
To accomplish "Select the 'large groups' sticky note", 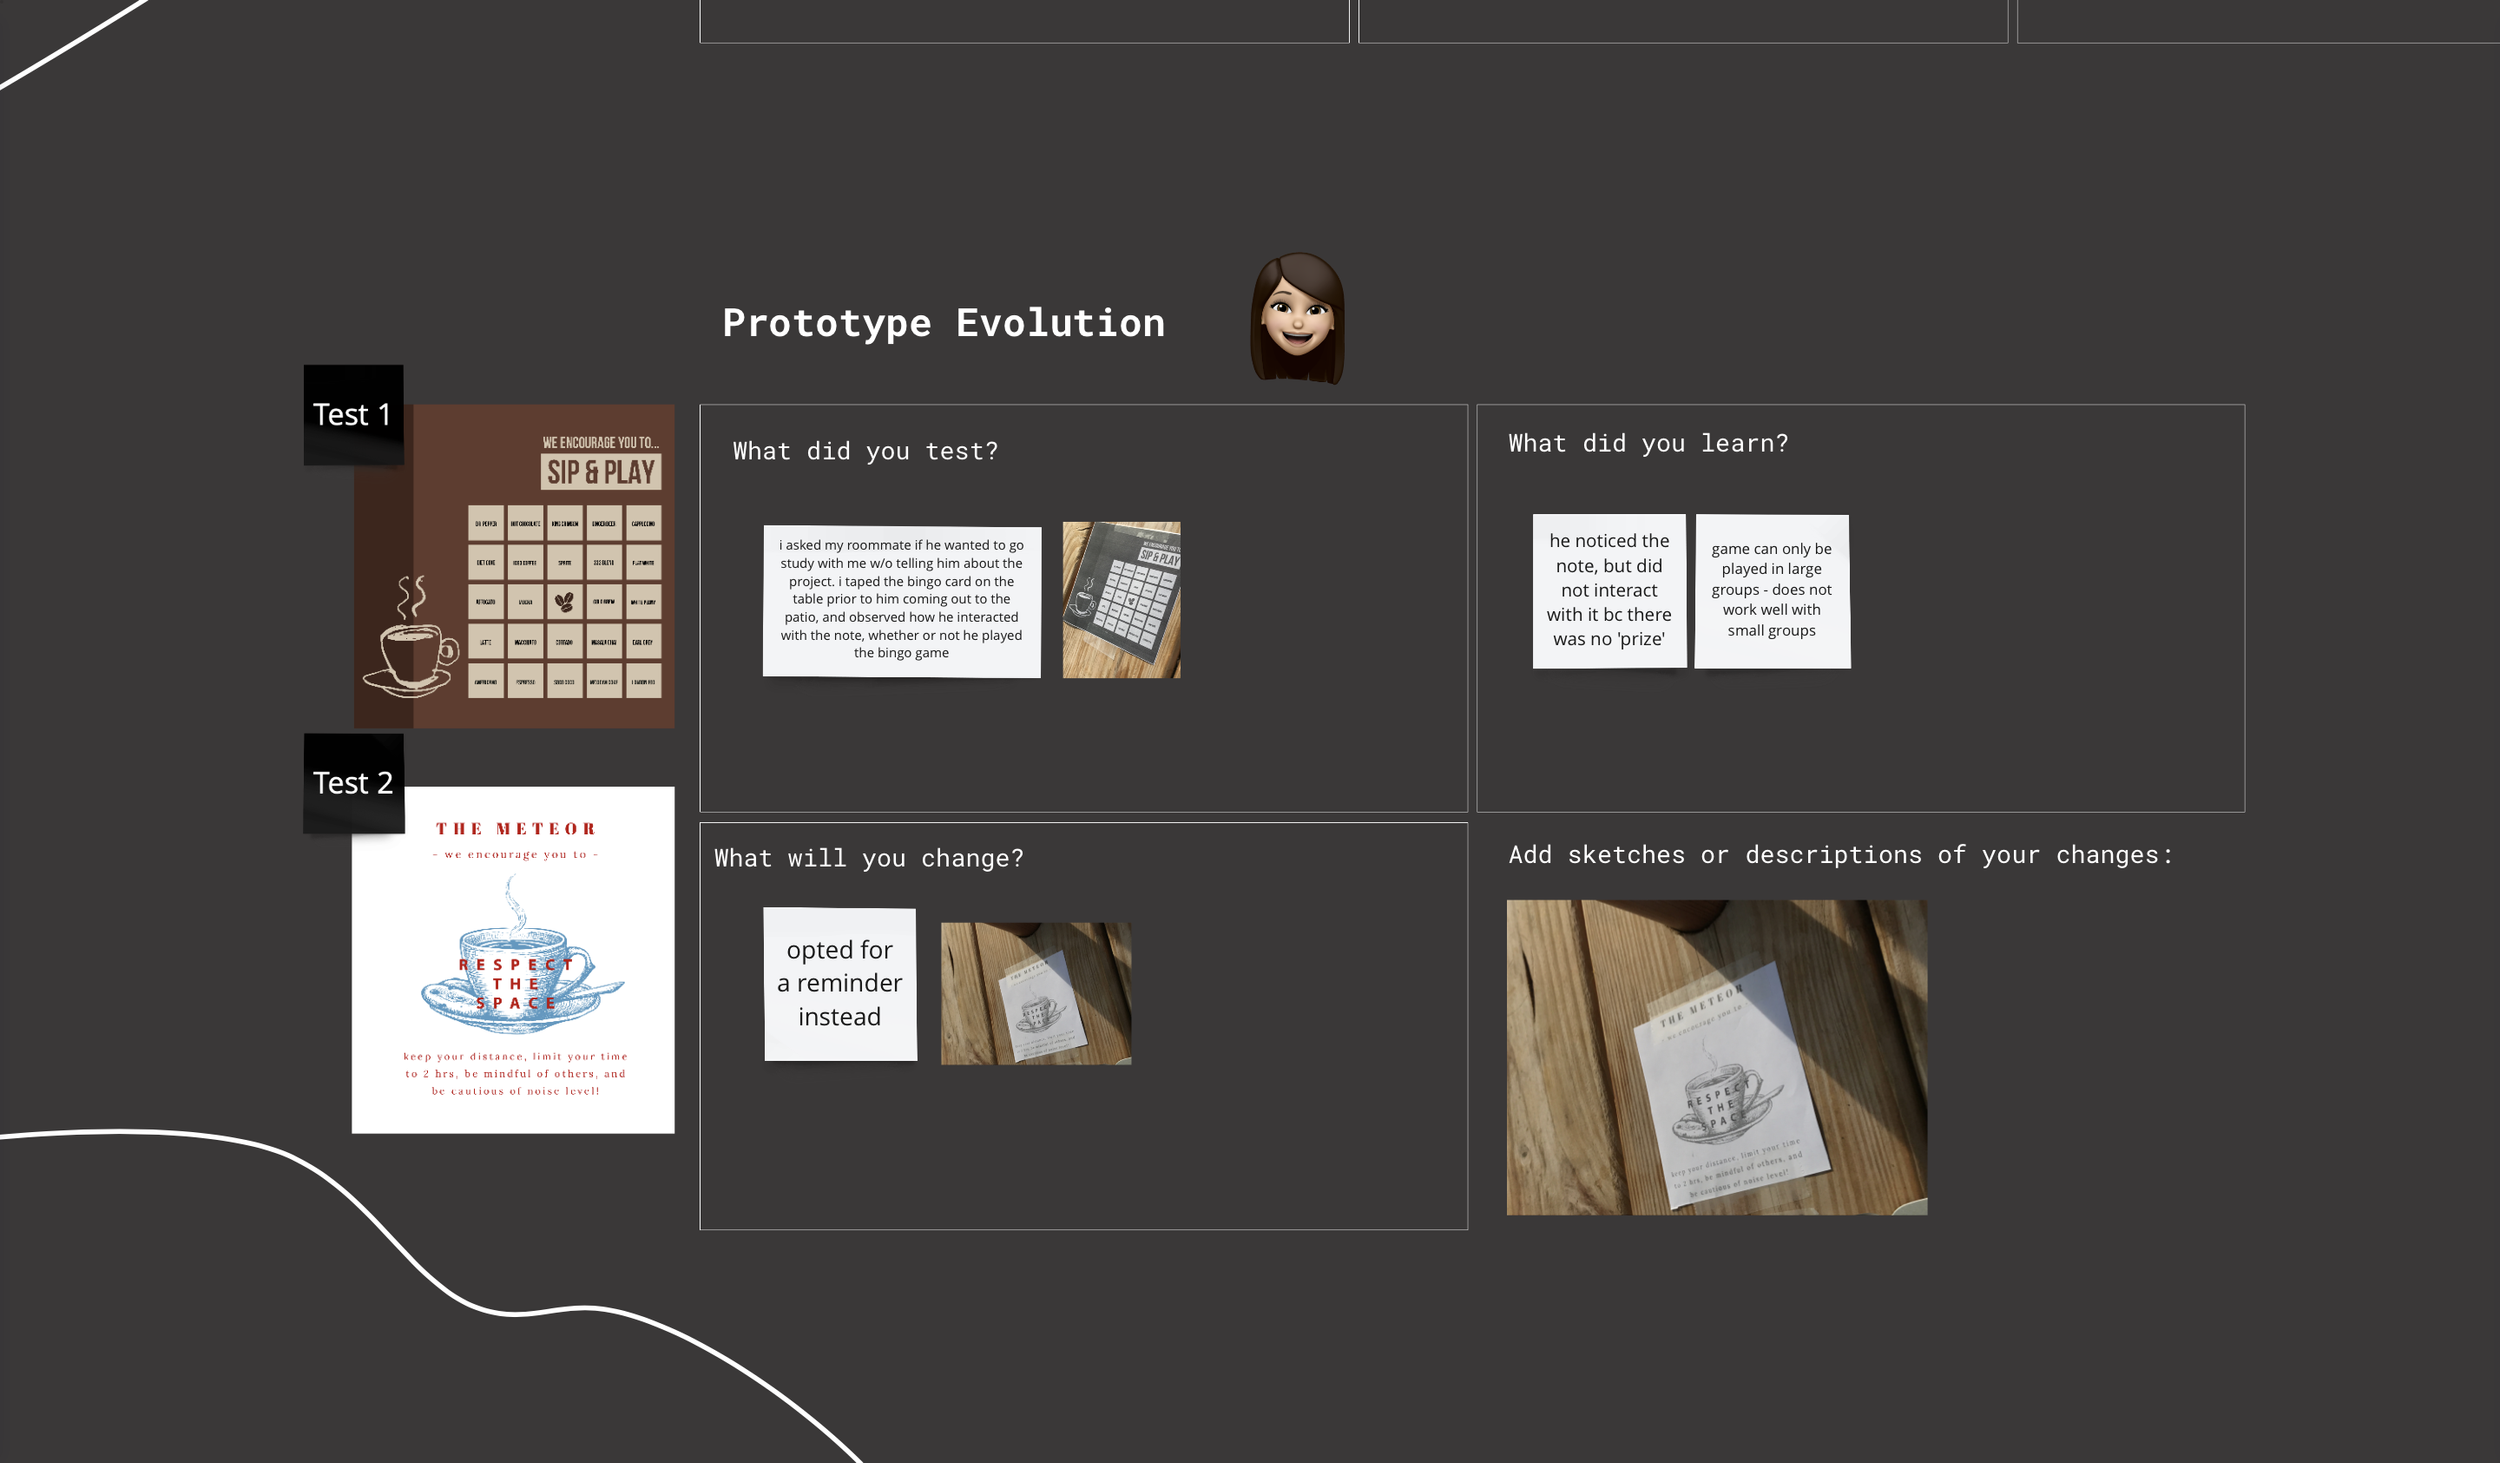I will pyautogui.click(x=1771, y=590).
